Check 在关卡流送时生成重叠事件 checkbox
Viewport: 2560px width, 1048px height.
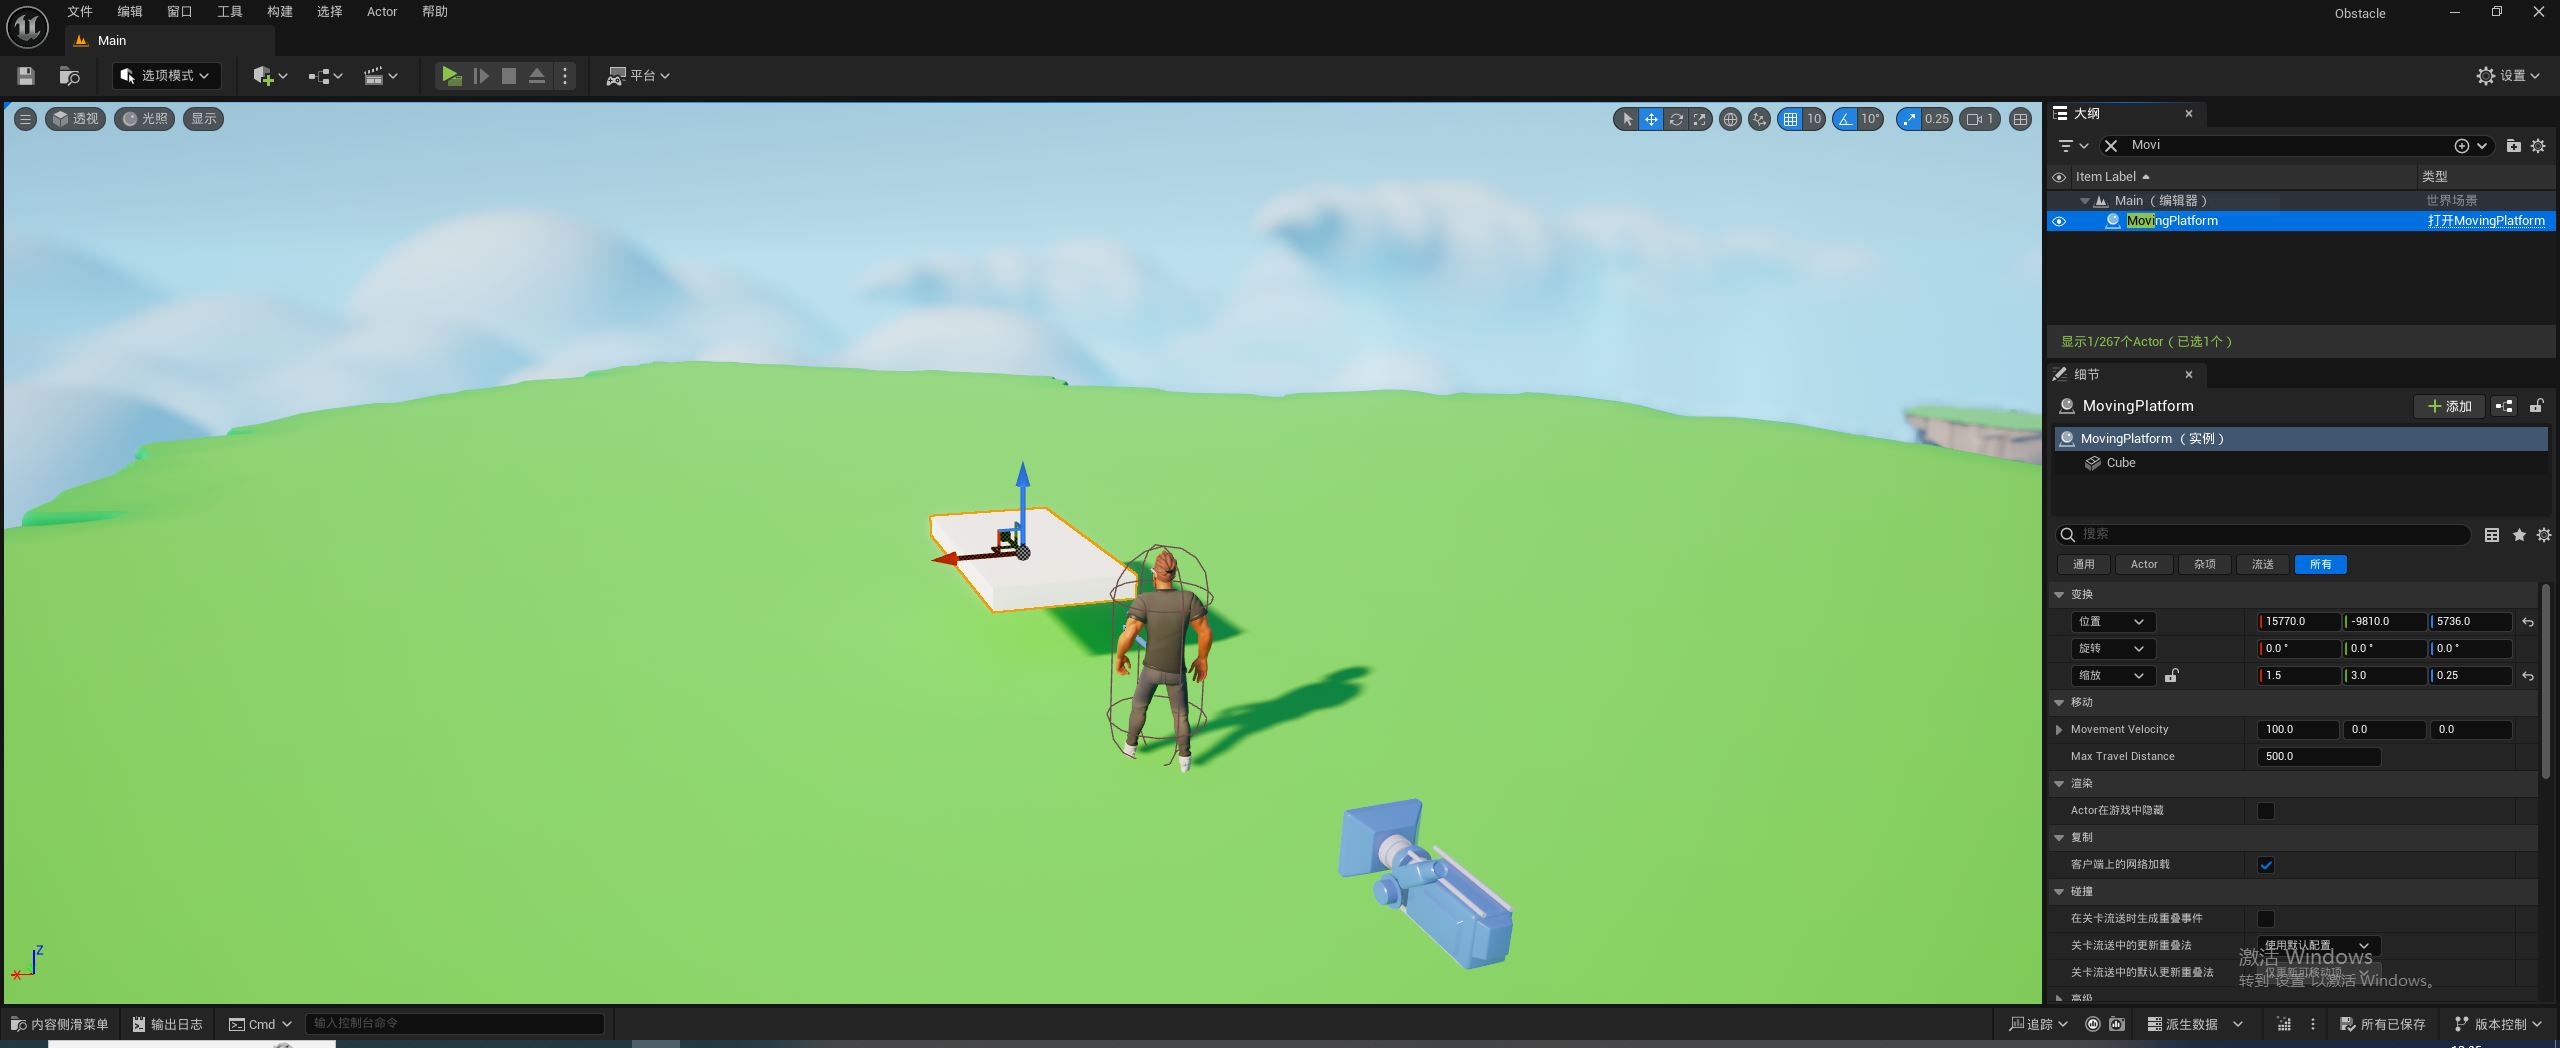point(2266,919)
